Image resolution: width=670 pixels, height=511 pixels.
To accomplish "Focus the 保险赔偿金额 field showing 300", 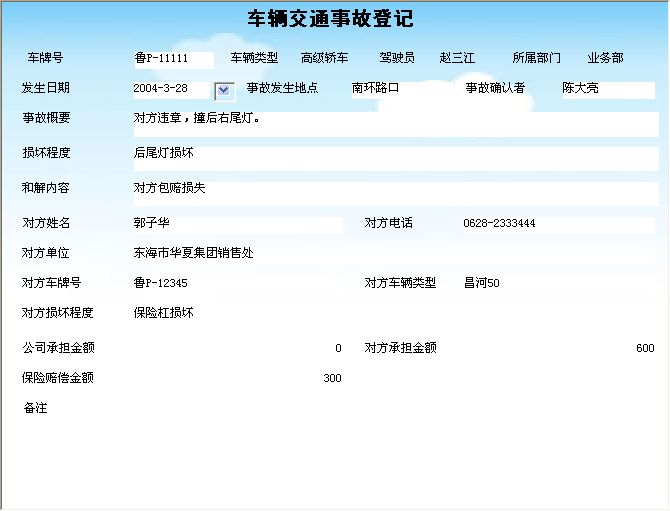I will pos(237,379).
